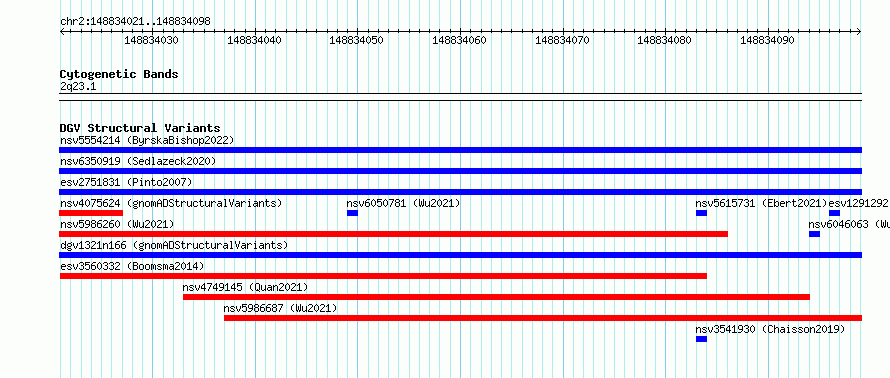Open the esv2751831 (Pinto2007) label
Screen dimensions: 890x378
pos(126,182)
